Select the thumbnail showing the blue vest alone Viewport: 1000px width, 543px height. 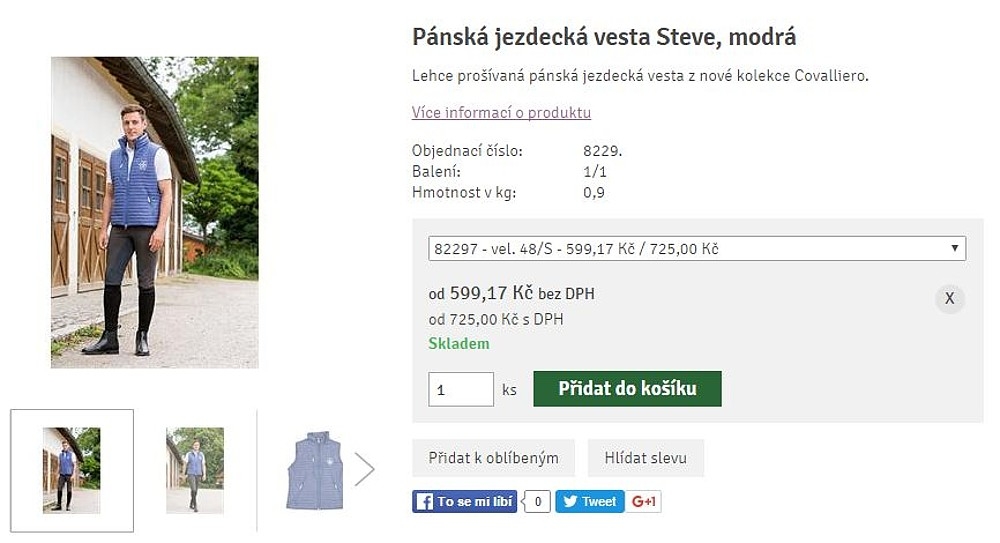coord(315,470)
